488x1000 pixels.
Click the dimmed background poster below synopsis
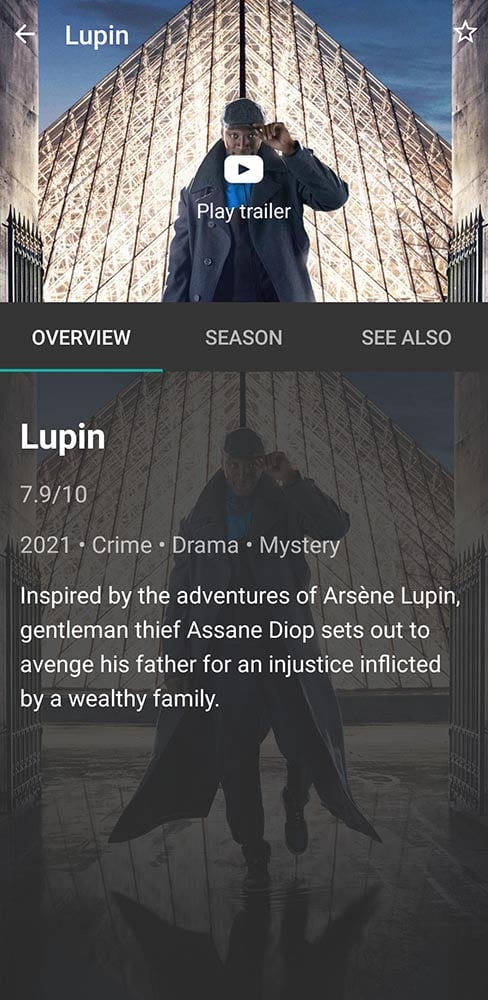tap(244, 855)
